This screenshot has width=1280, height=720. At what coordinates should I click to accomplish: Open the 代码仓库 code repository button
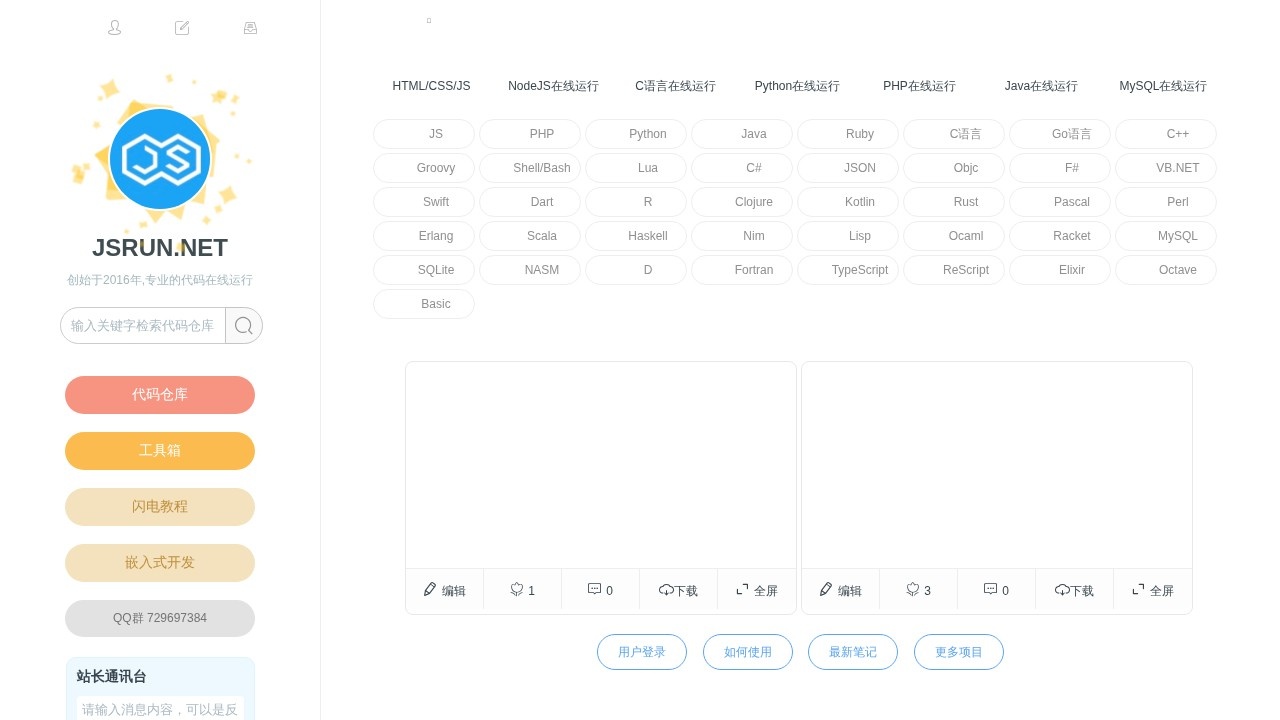160,395
